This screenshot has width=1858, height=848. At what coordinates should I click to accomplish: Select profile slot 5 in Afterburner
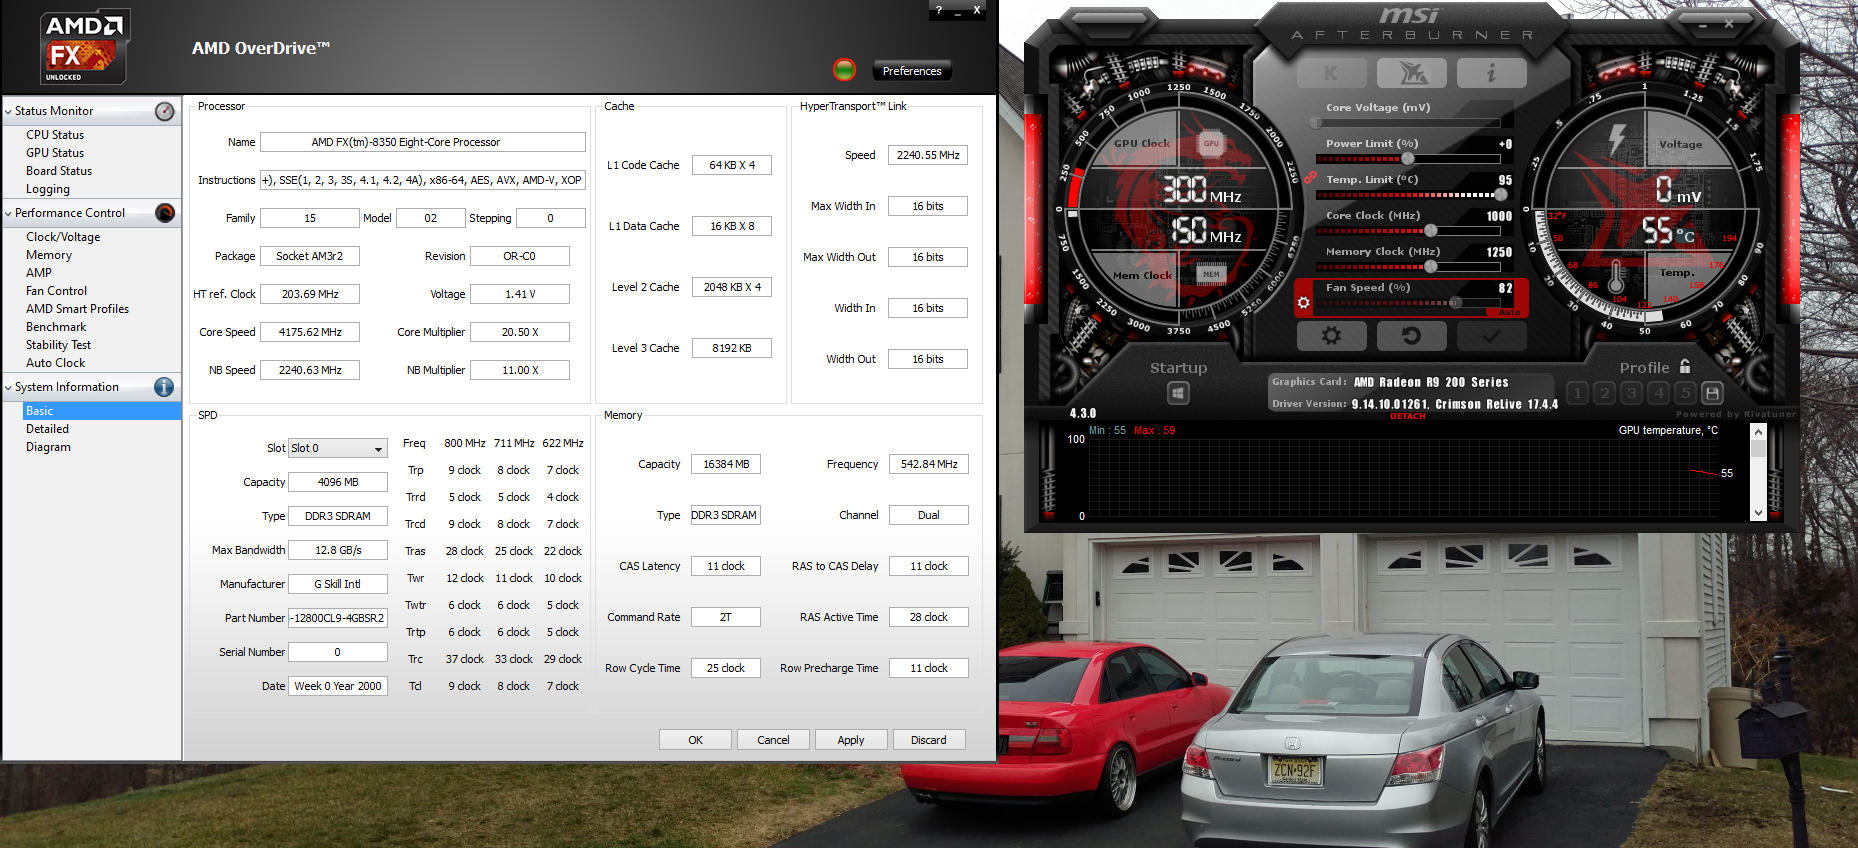point(1686,393)
